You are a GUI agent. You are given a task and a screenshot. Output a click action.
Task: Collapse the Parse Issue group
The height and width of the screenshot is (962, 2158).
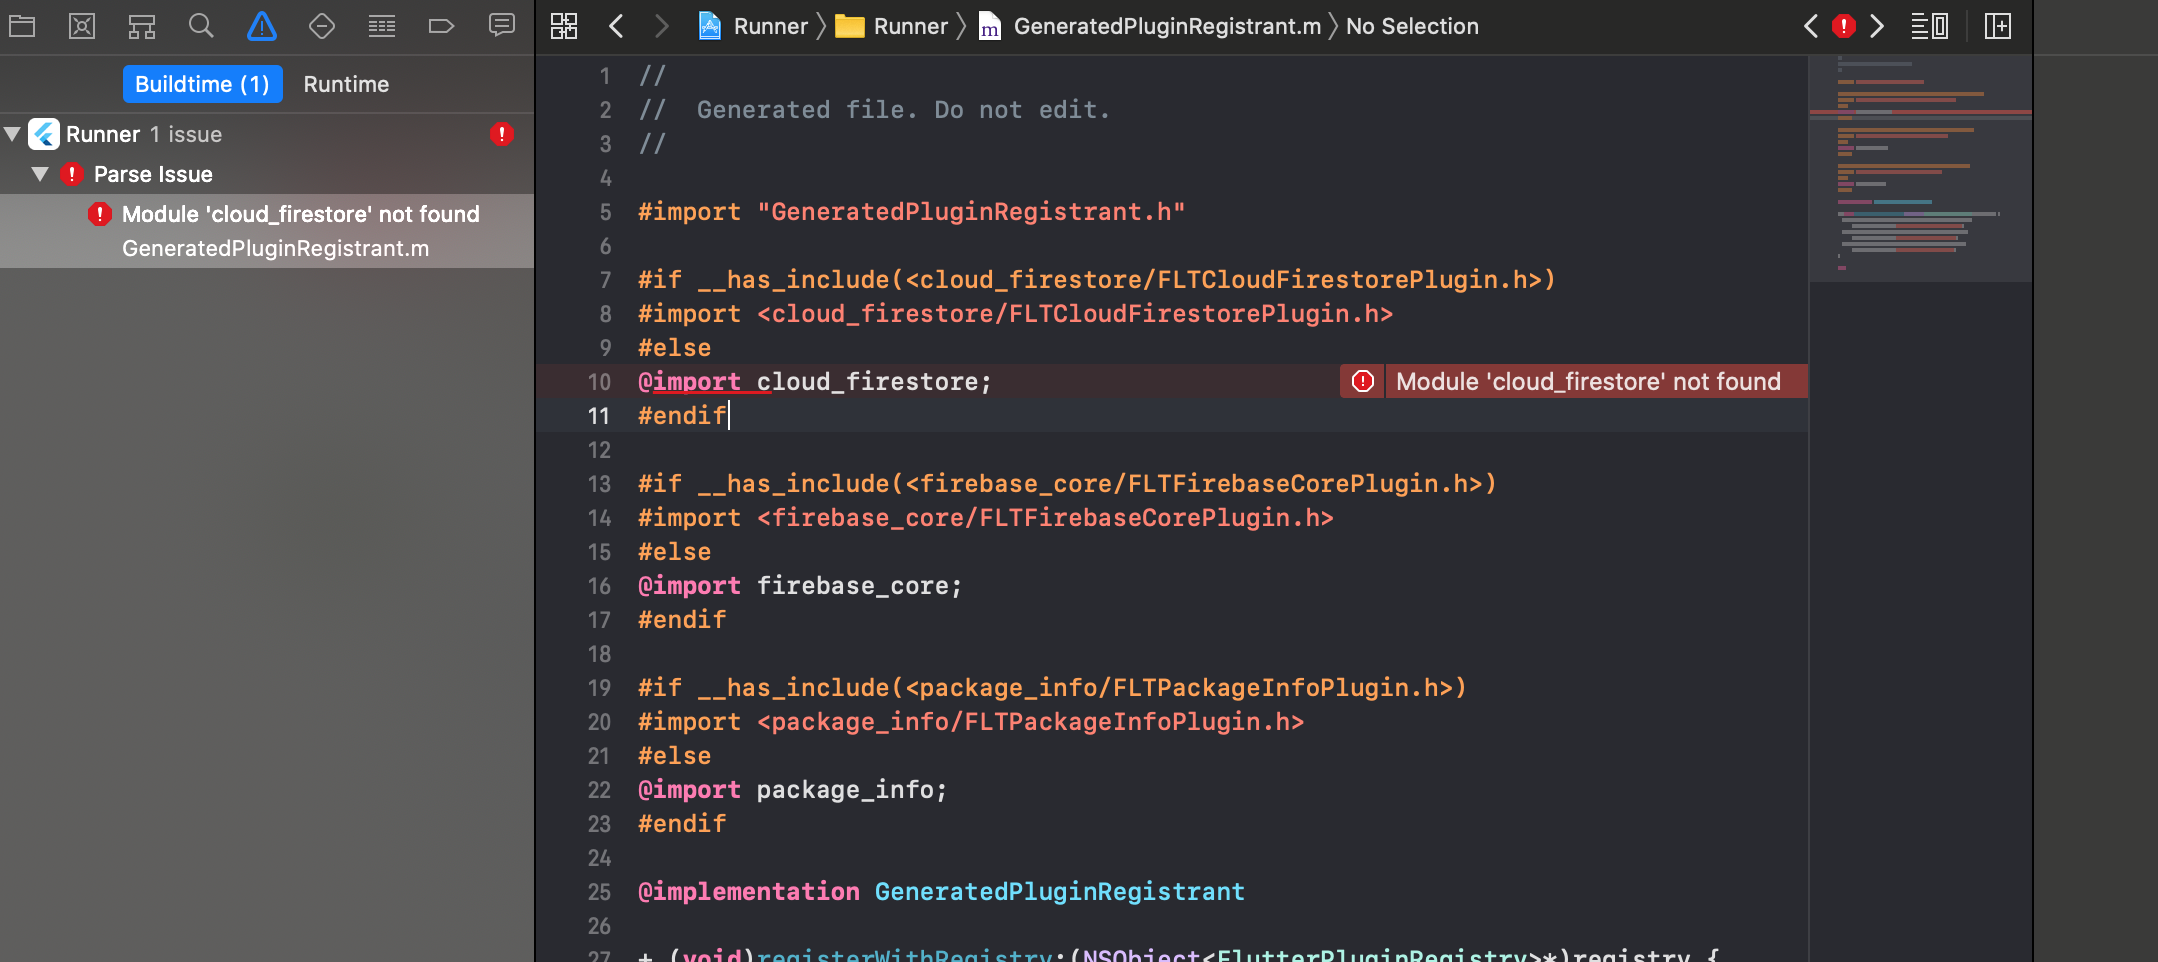(41, 174)
